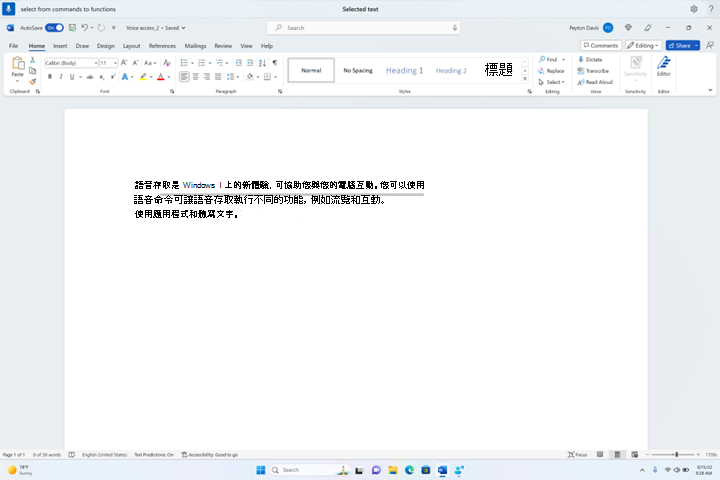Toggle Italic formatting

(61, 77)
